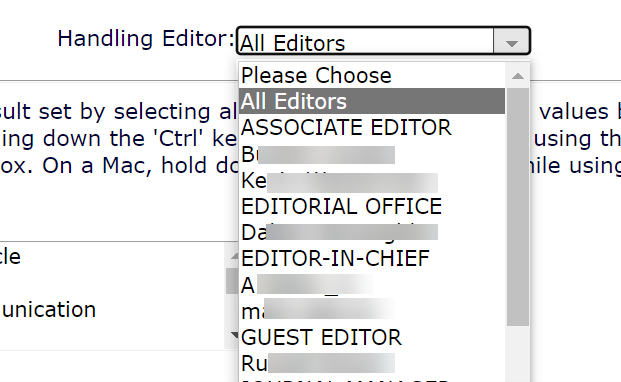Click the scrollbar track below thumb
Image resolution: width=621 pixels, height=382 pixels.
[518, 354]
